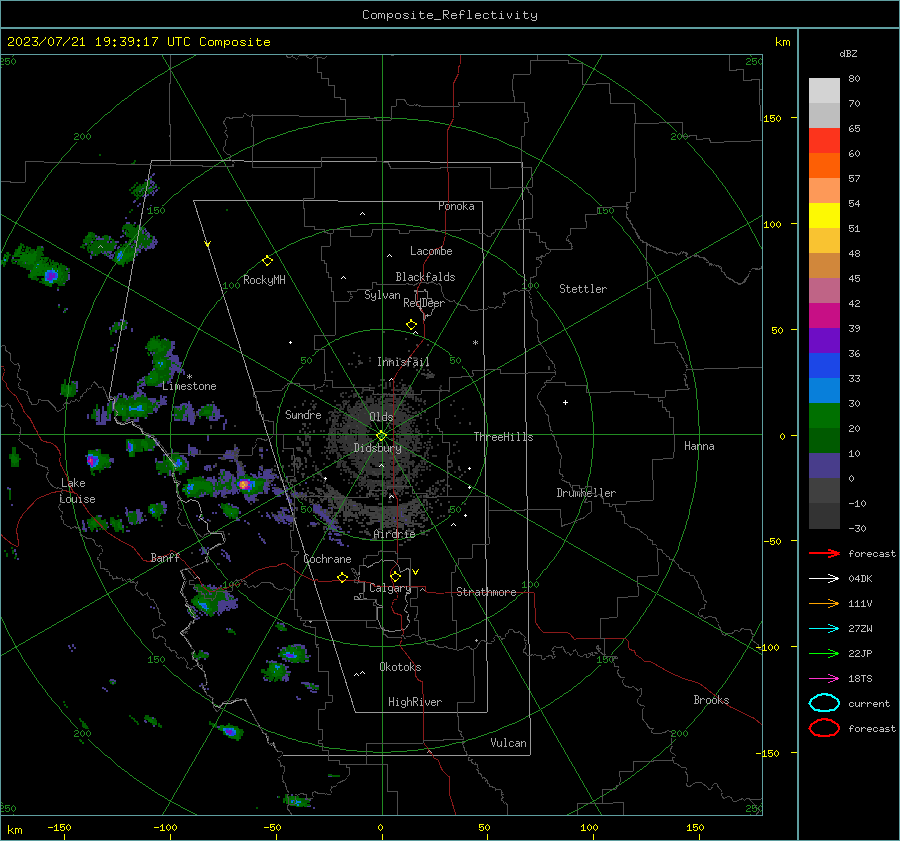Click the Cochrane map label

point(327,559)
